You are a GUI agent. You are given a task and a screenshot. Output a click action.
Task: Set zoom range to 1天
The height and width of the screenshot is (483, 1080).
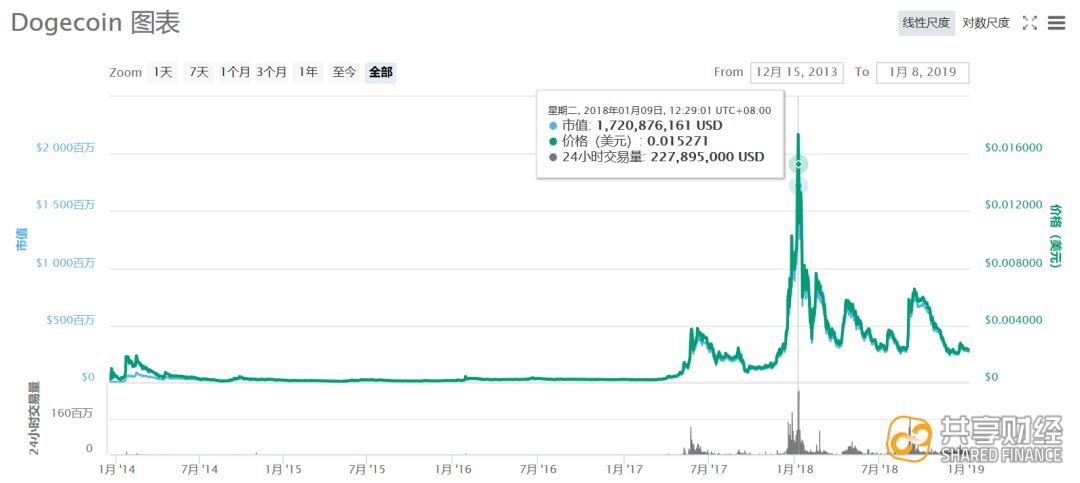click(x=162, y=72)
